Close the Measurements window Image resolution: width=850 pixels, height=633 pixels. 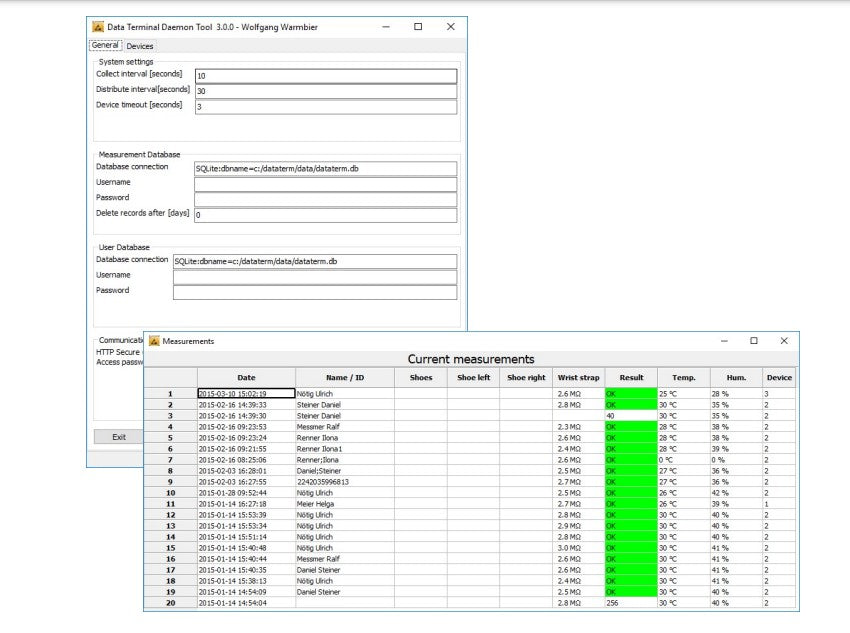point(784,341)
